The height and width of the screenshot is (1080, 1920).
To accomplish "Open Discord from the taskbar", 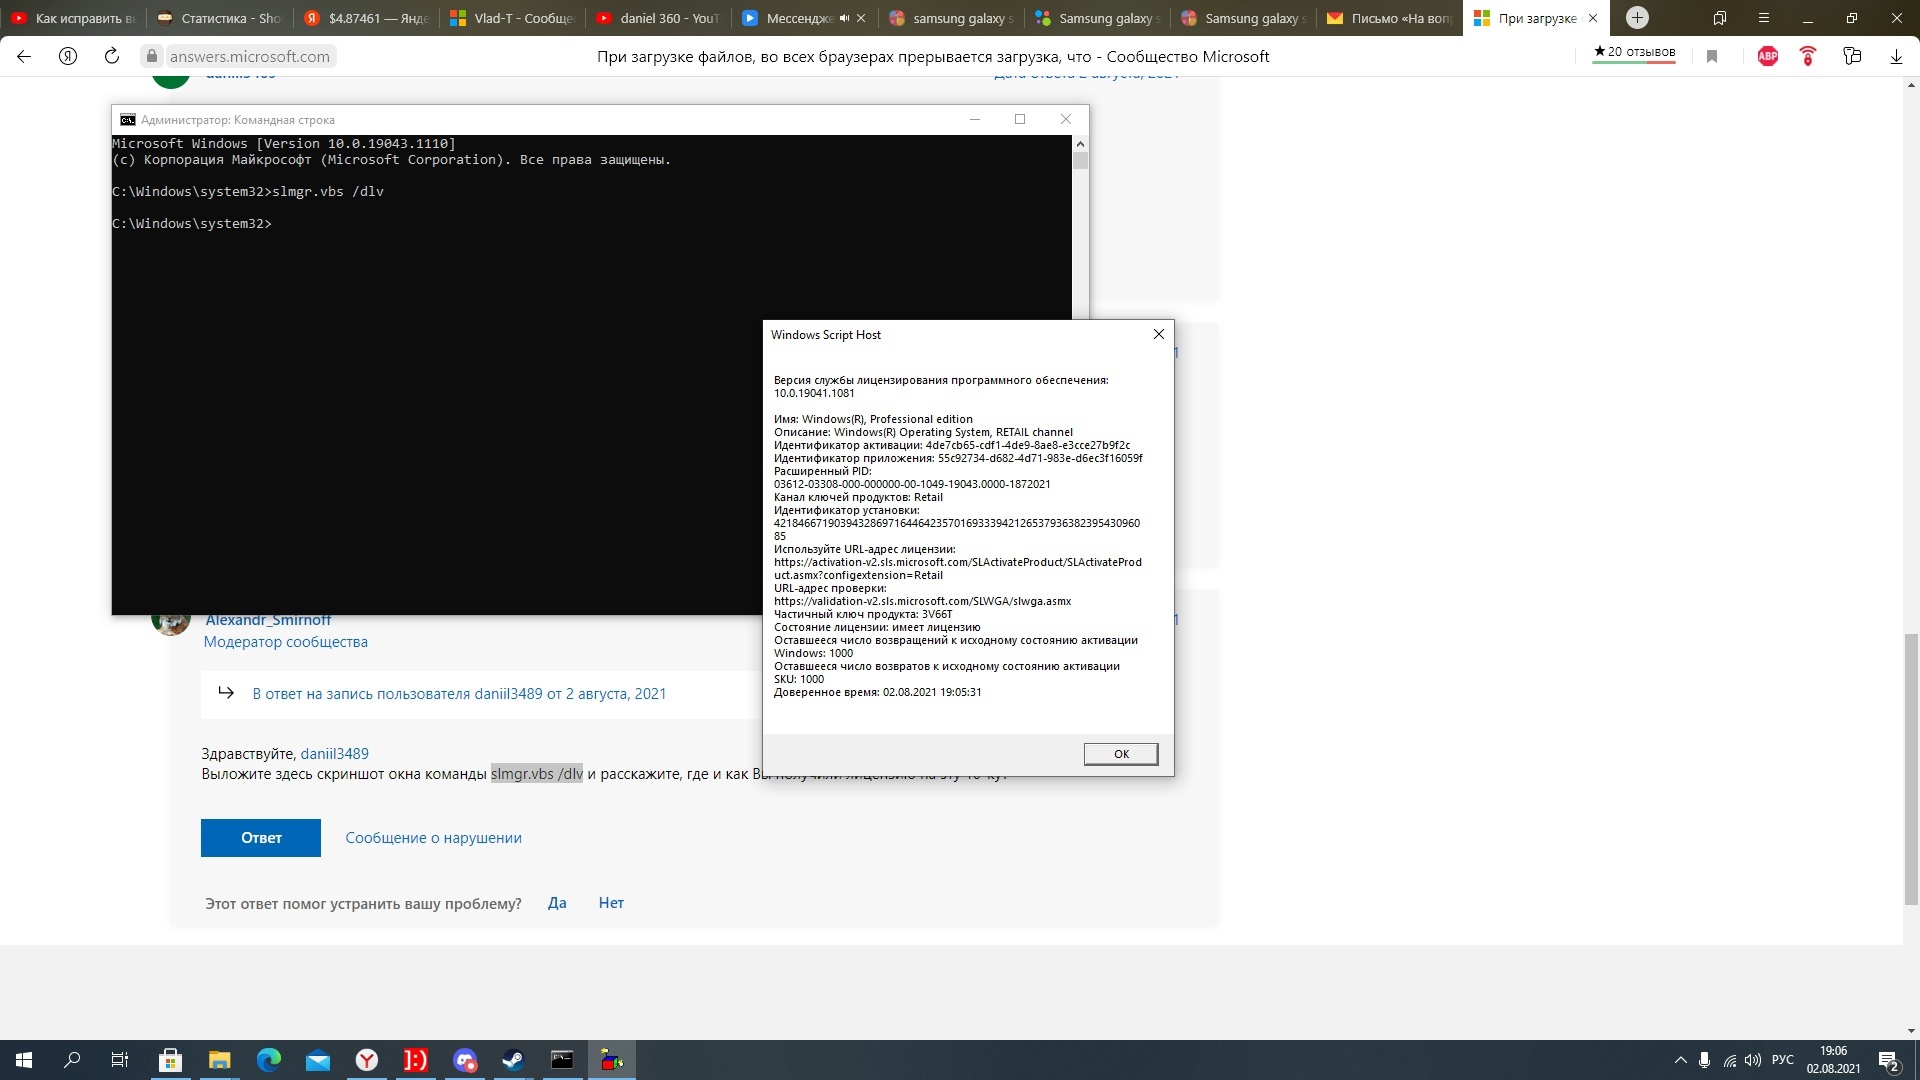I will tap(464, 1060).
